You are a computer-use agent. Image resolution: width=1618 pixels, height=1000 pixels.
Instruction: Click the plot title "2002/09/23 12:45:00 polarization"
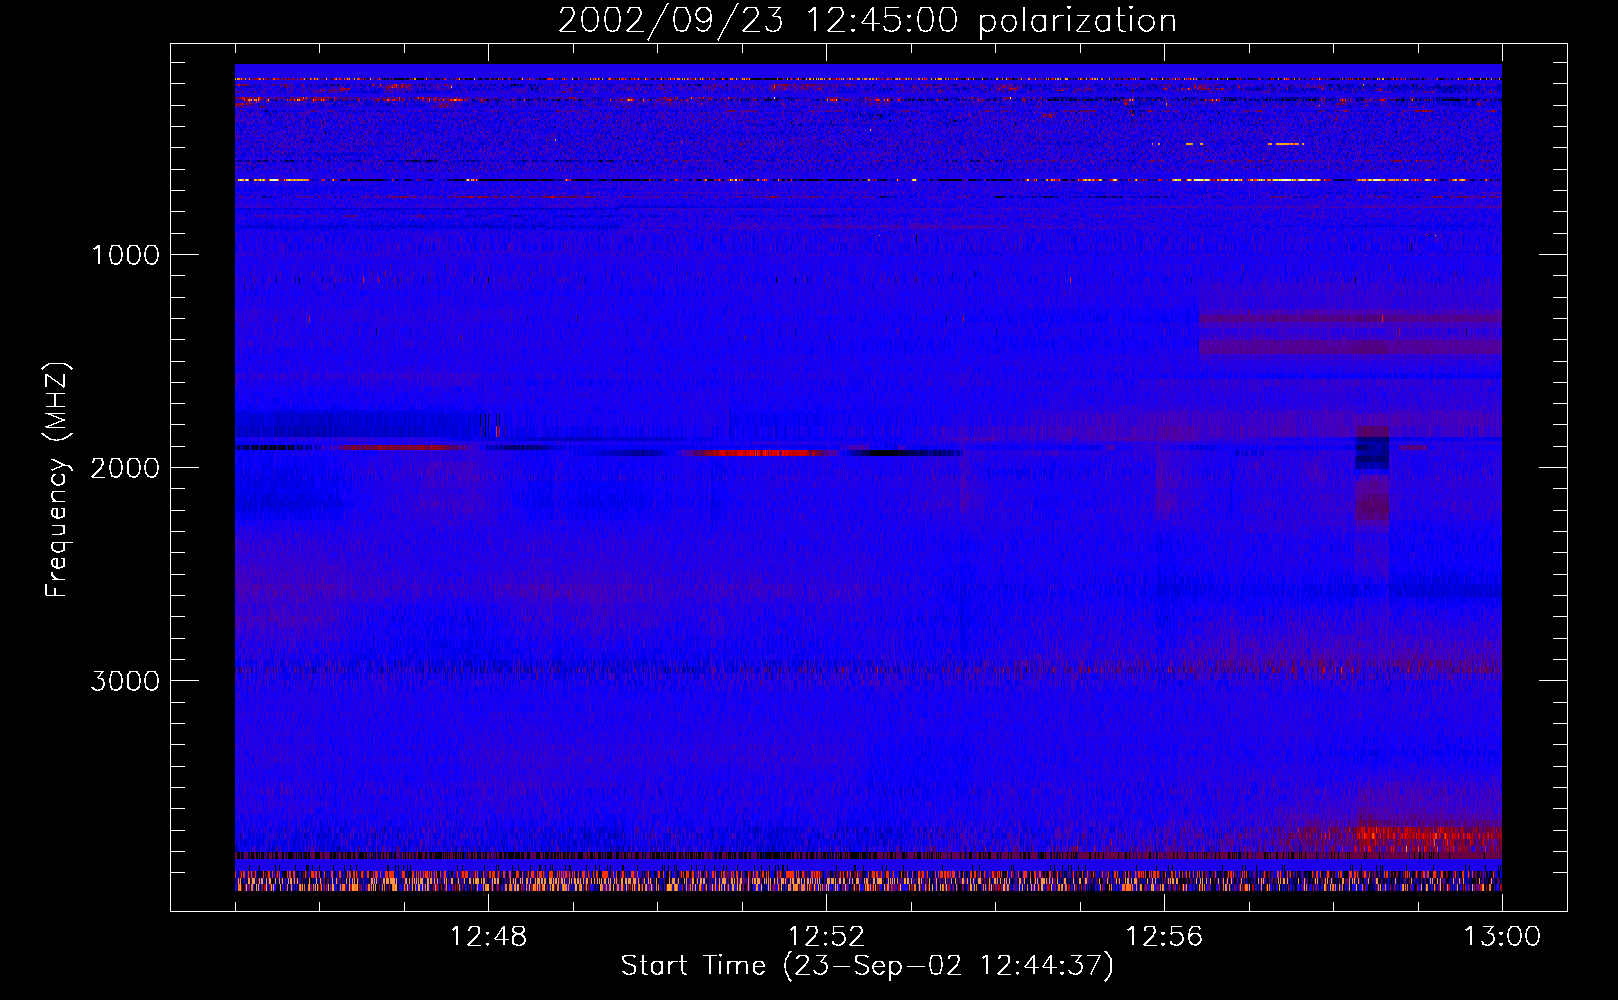pyautogui.click(x=867, y=20)
